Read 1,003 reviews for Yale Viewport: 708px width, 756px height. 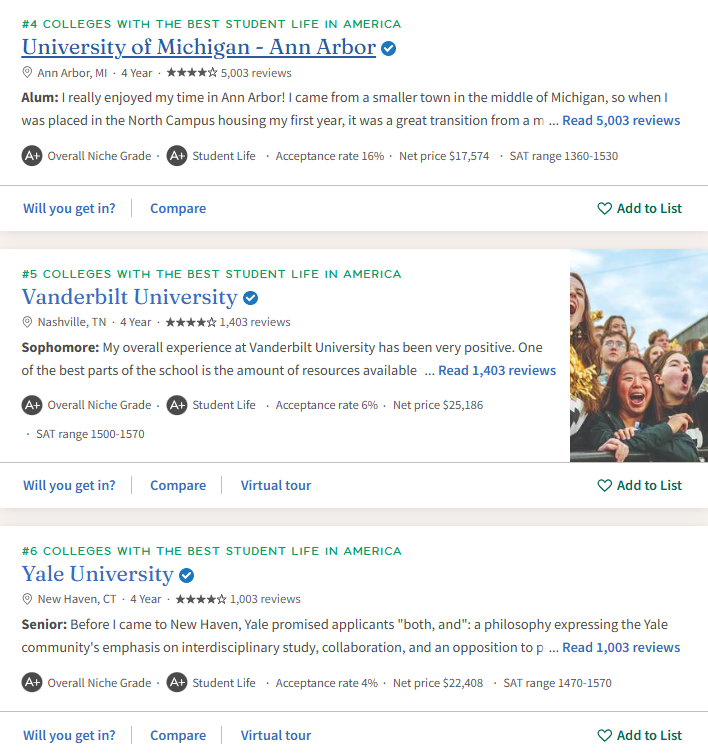(621, 648)
